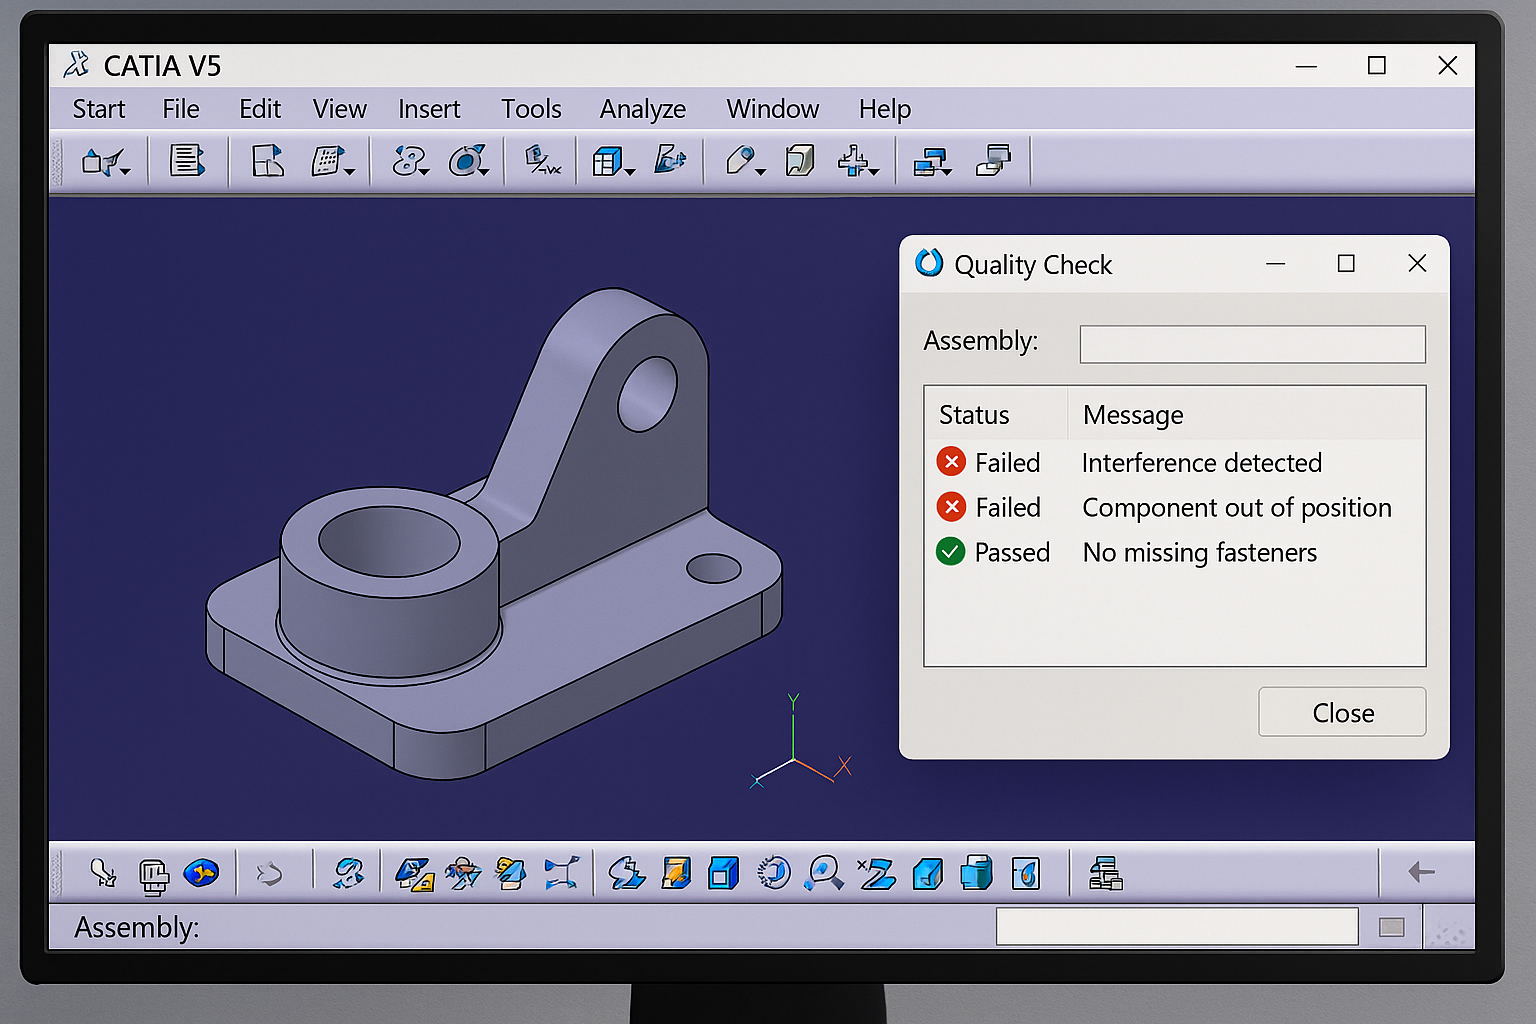
Task: Open the View menu
Action: pos(338,108)
